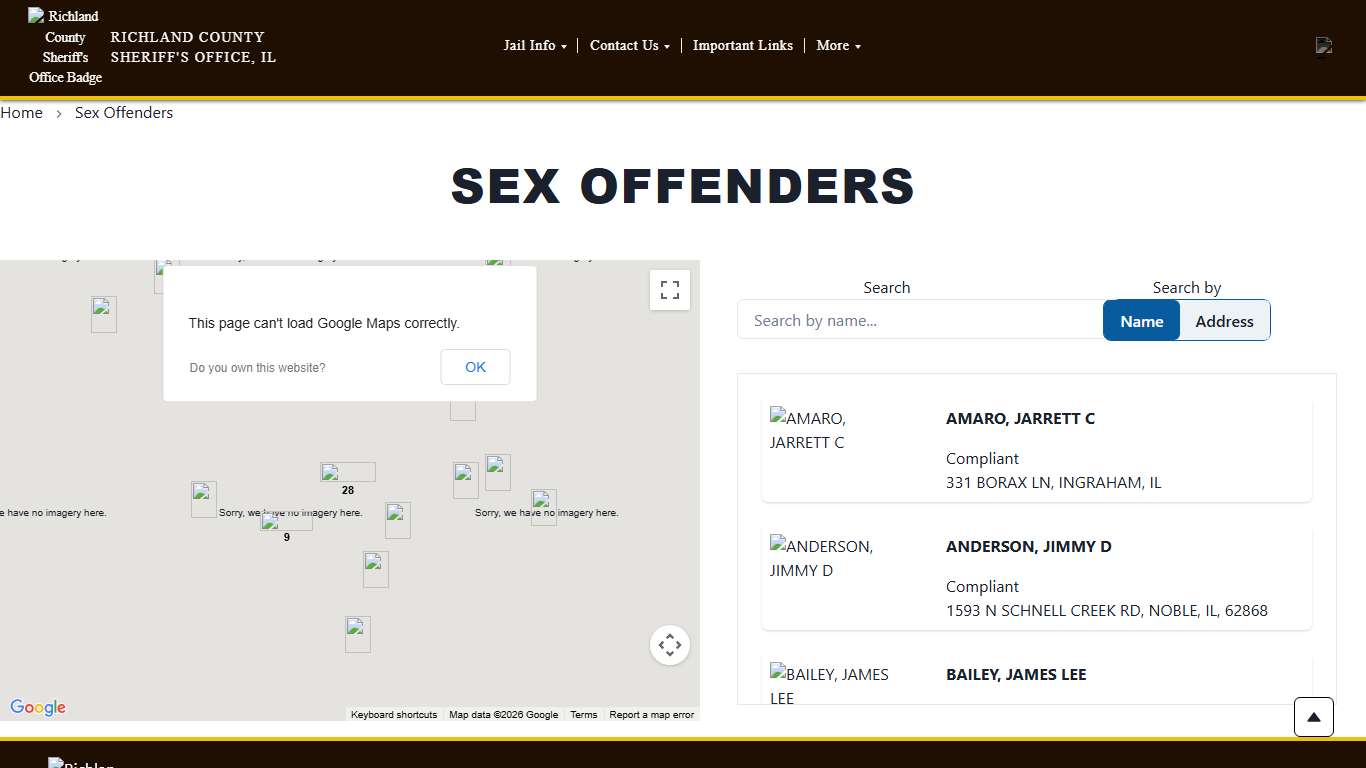Expand the More navigation dropdown

[837, 45]
